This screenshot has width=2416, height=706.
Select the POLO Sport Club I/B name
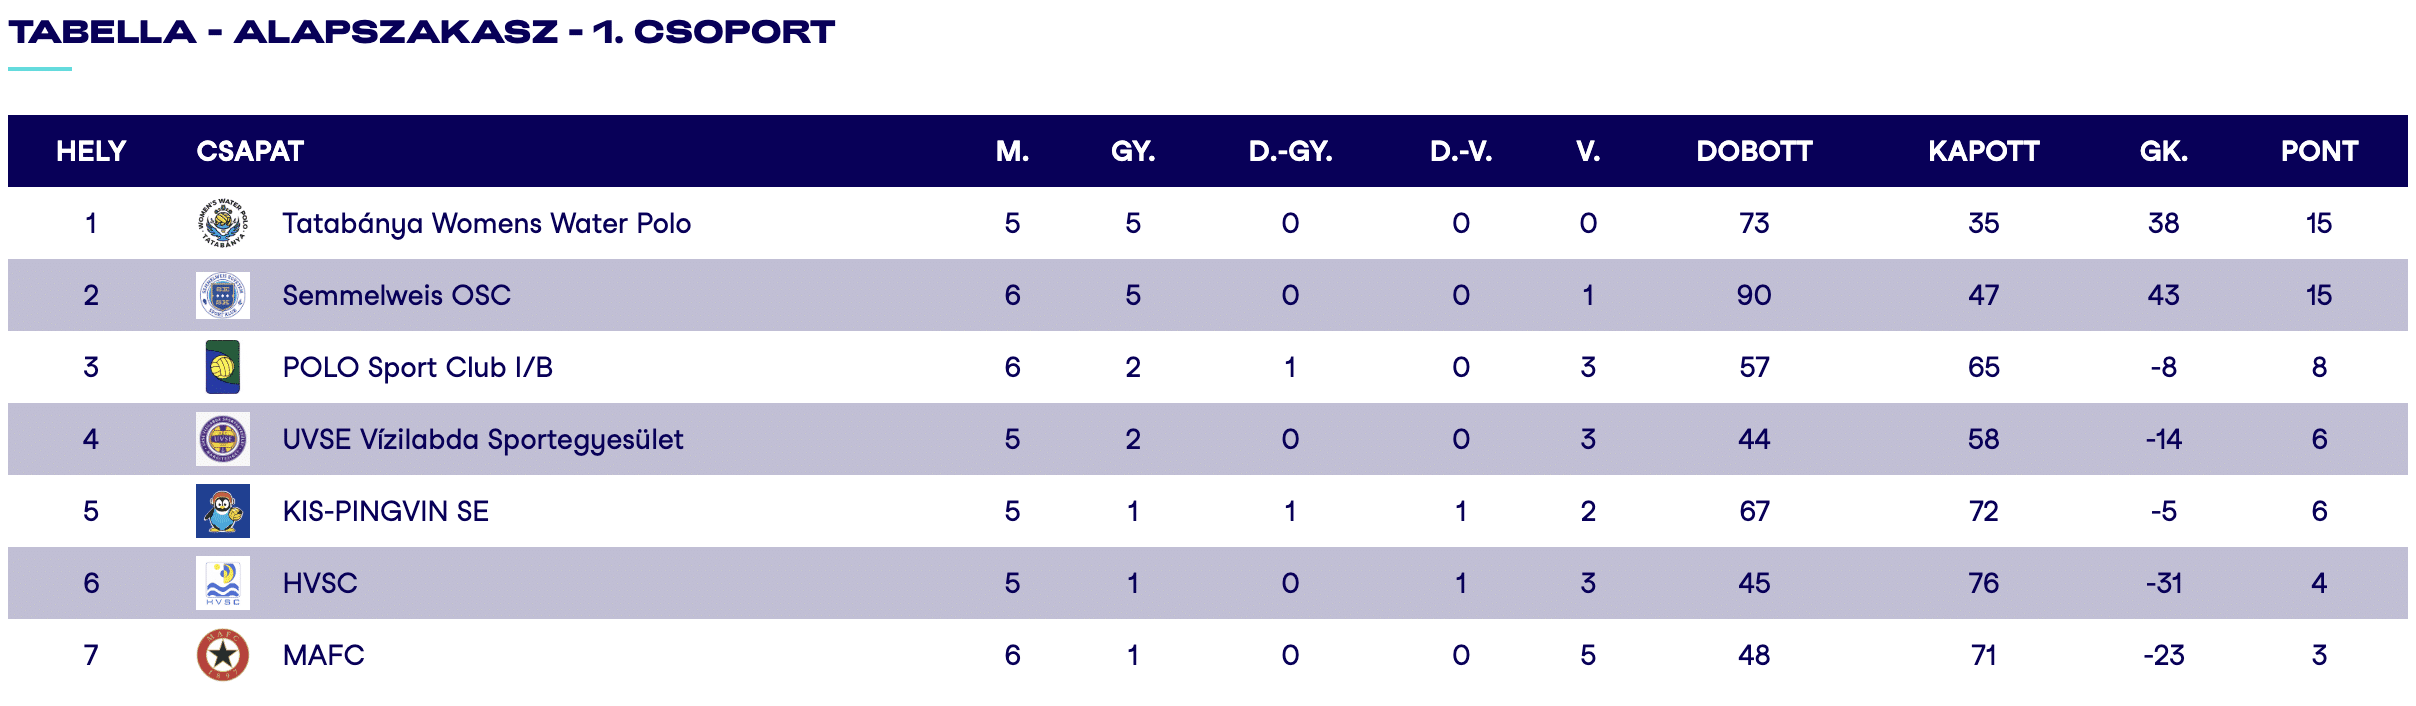pyautogui.click(x=417, y=367)
